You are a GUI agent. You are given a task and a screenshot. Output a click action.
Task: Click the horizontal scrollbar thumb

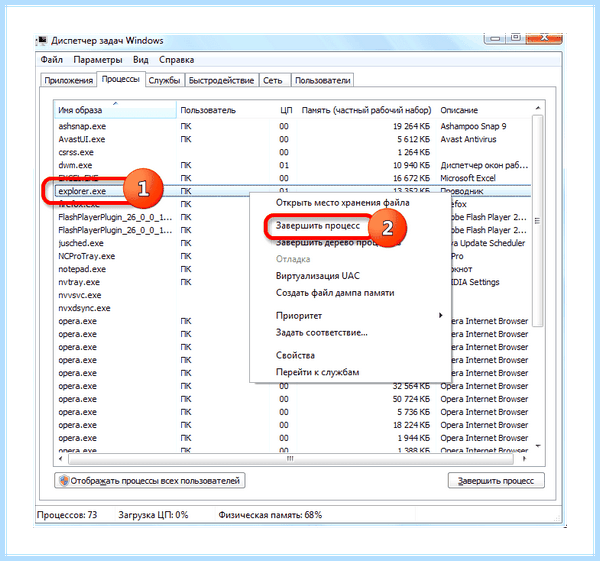pos(290,458)
